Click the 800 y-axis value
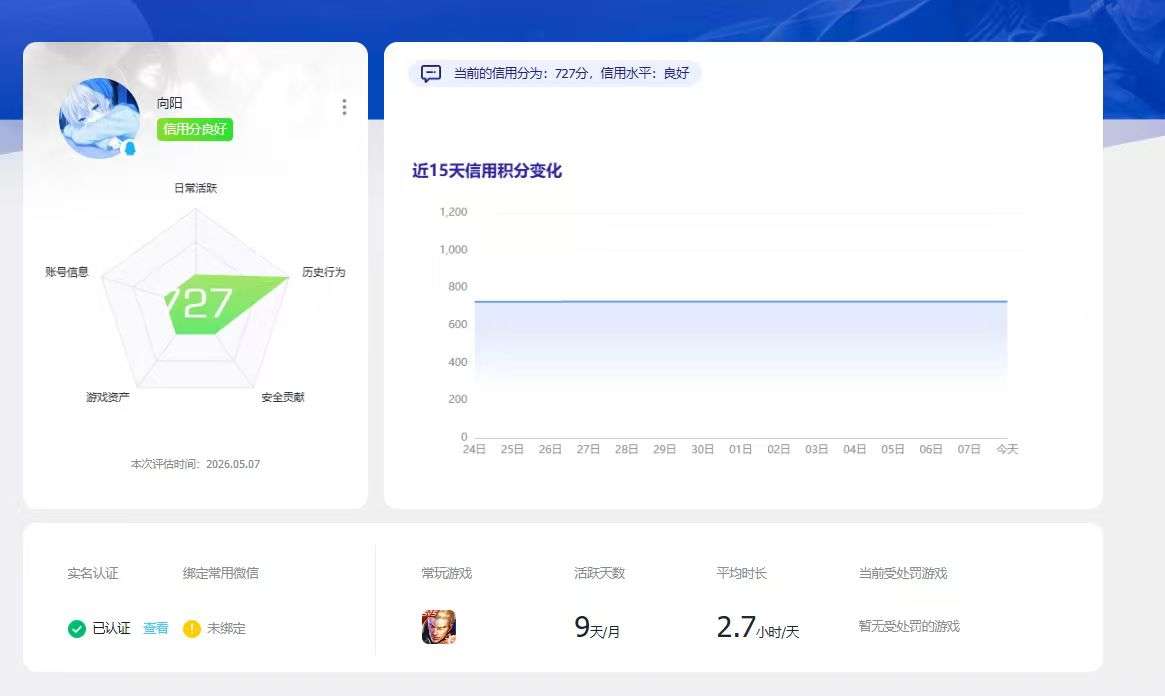Image resolution: width=1165 pixels, height=696 pixels. 458,287
